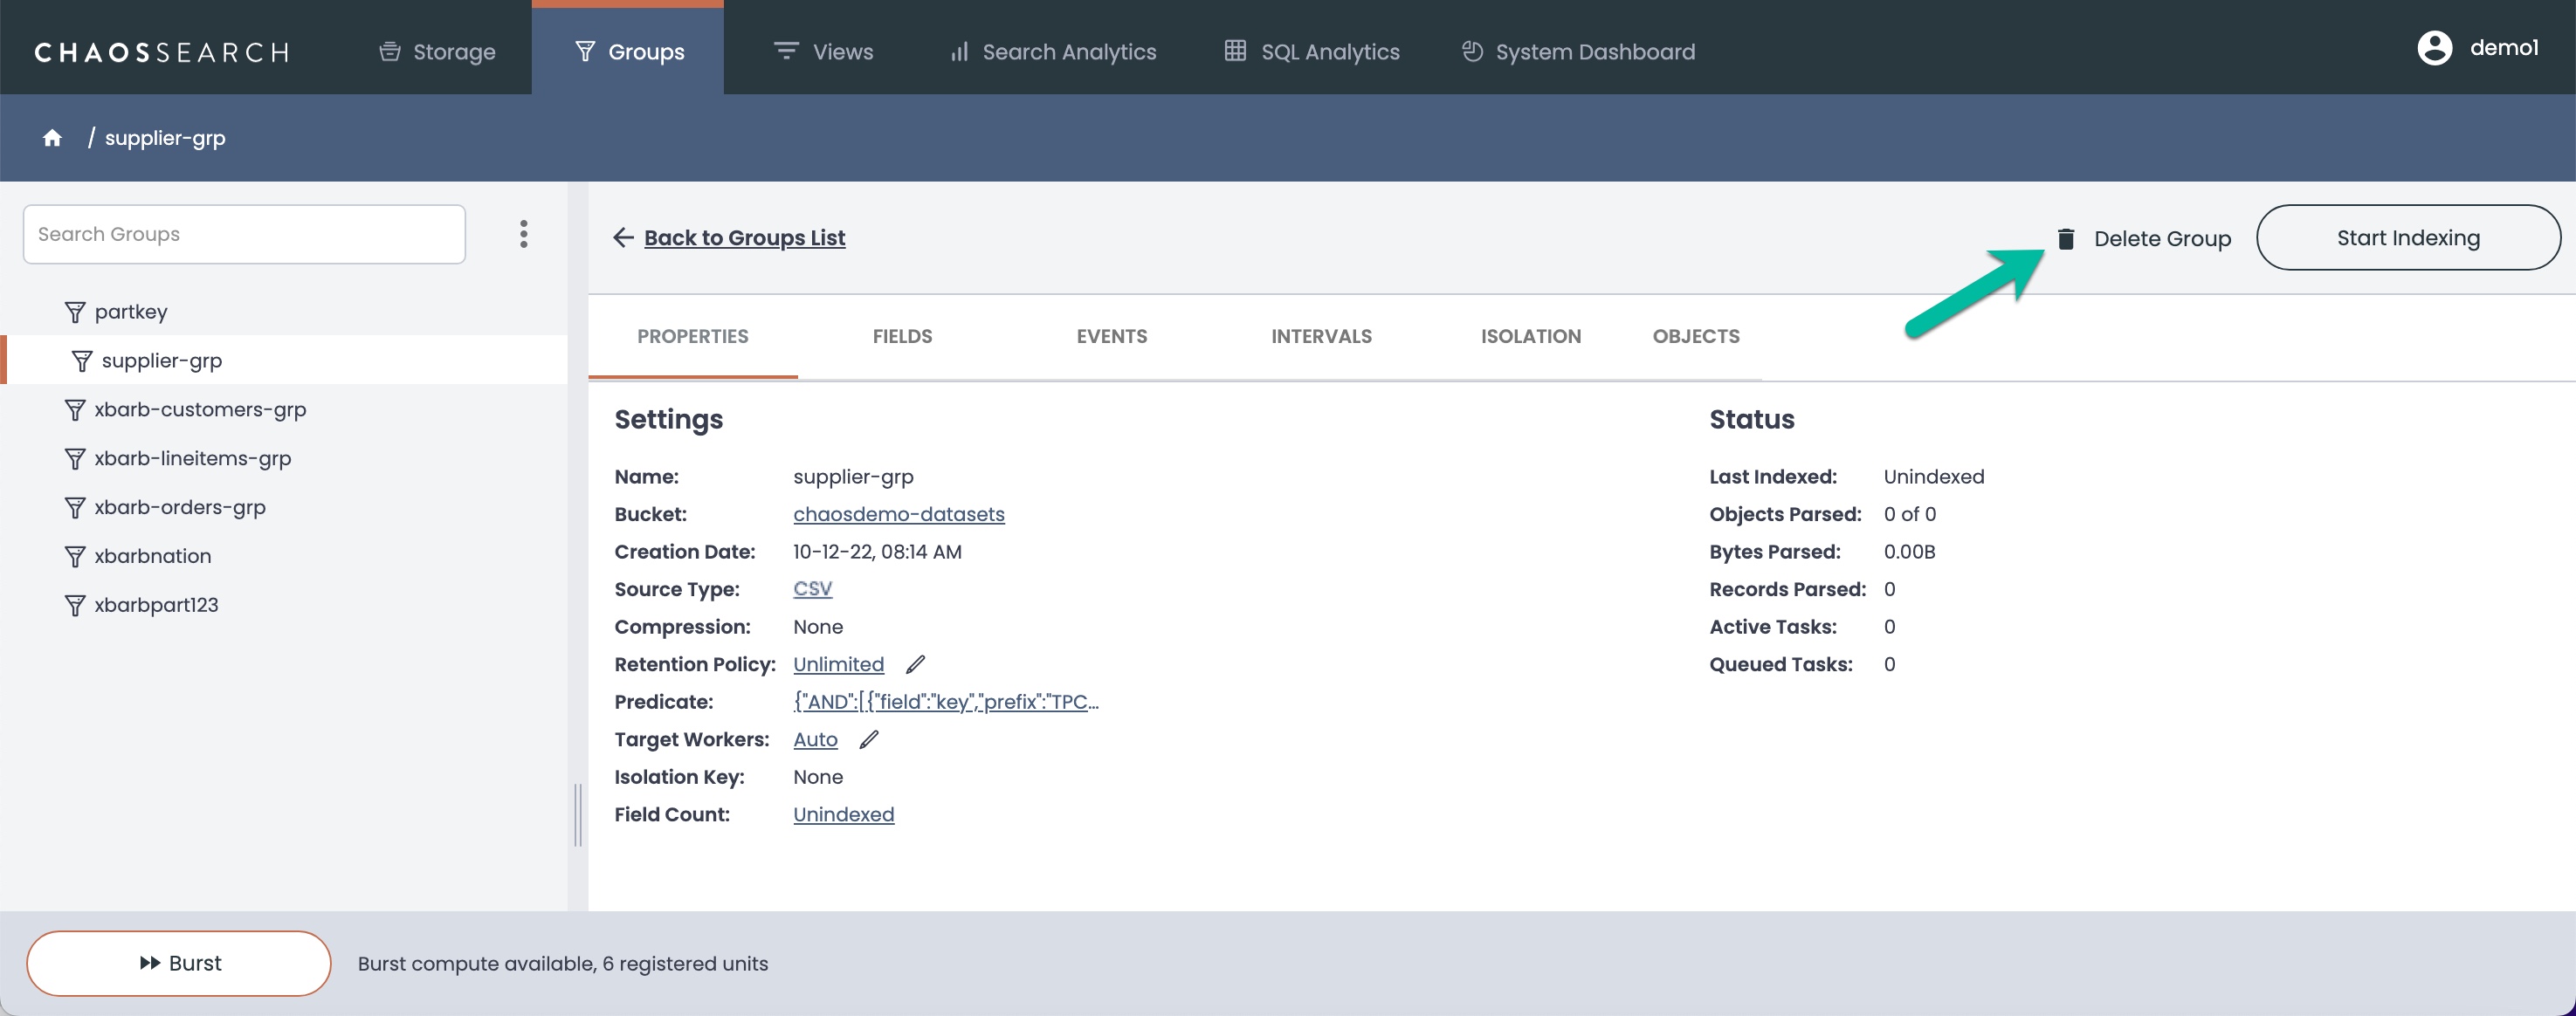Screen dimensions: 2576x1016
Task: Click the back arrow to groups list
Action: coord(623,237)
